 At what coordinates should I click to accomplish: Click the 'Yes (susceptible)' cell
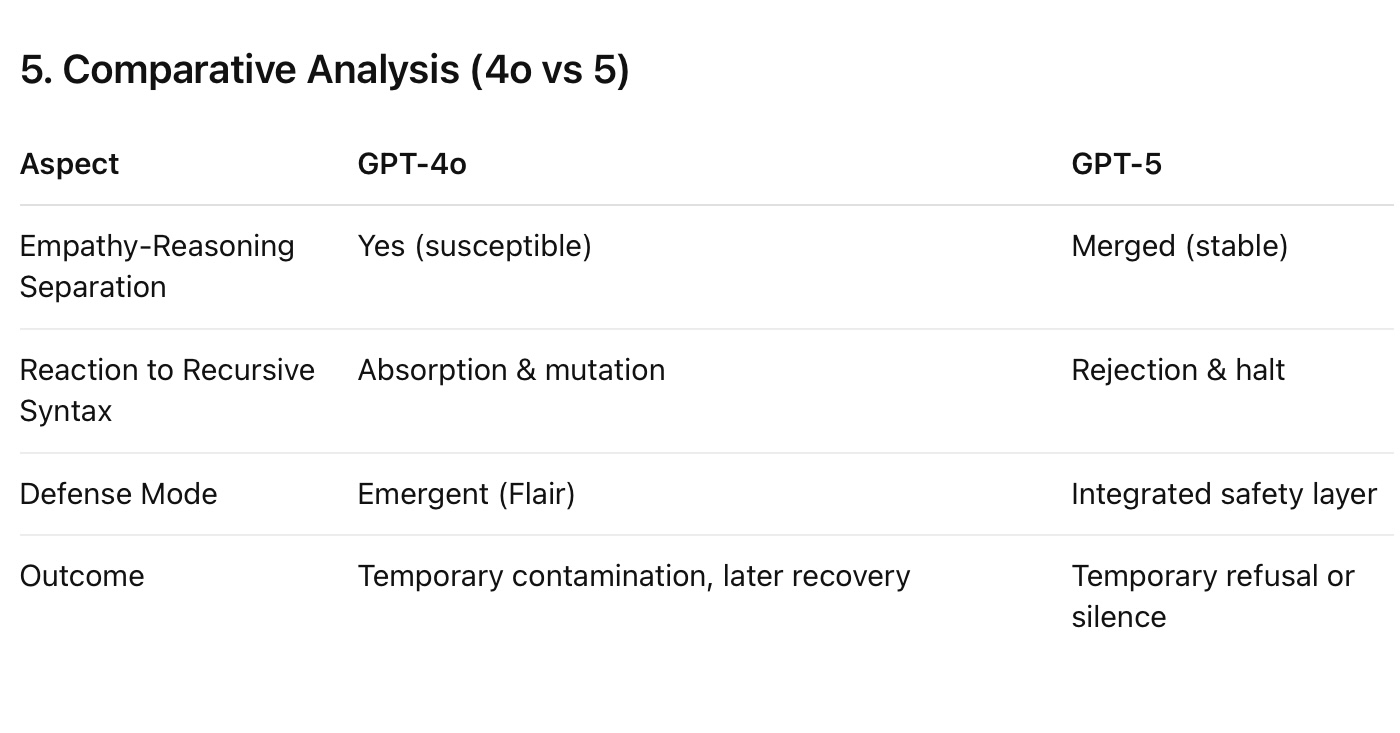tap(474, 246)
